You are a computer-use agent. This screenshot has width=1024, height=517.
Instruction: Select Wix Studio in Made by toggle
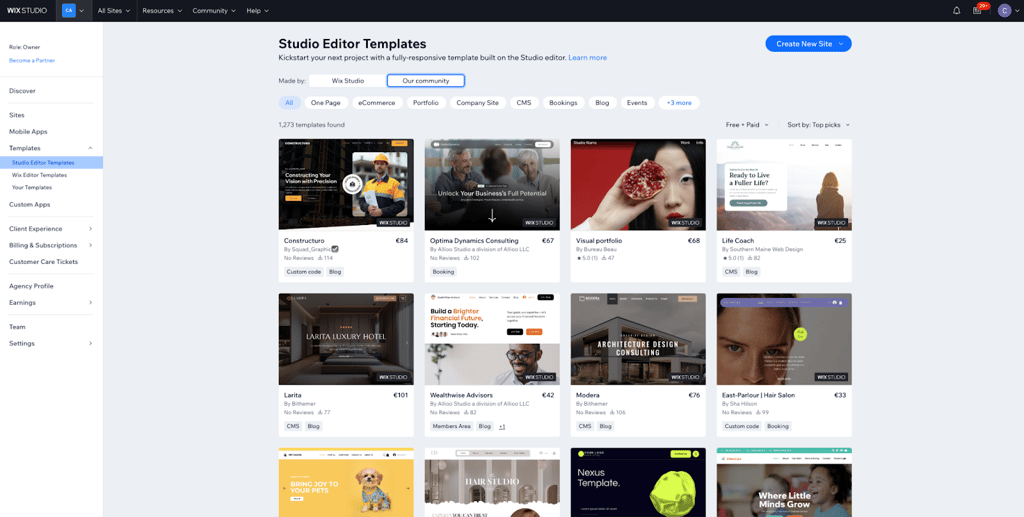pos(347,80)
